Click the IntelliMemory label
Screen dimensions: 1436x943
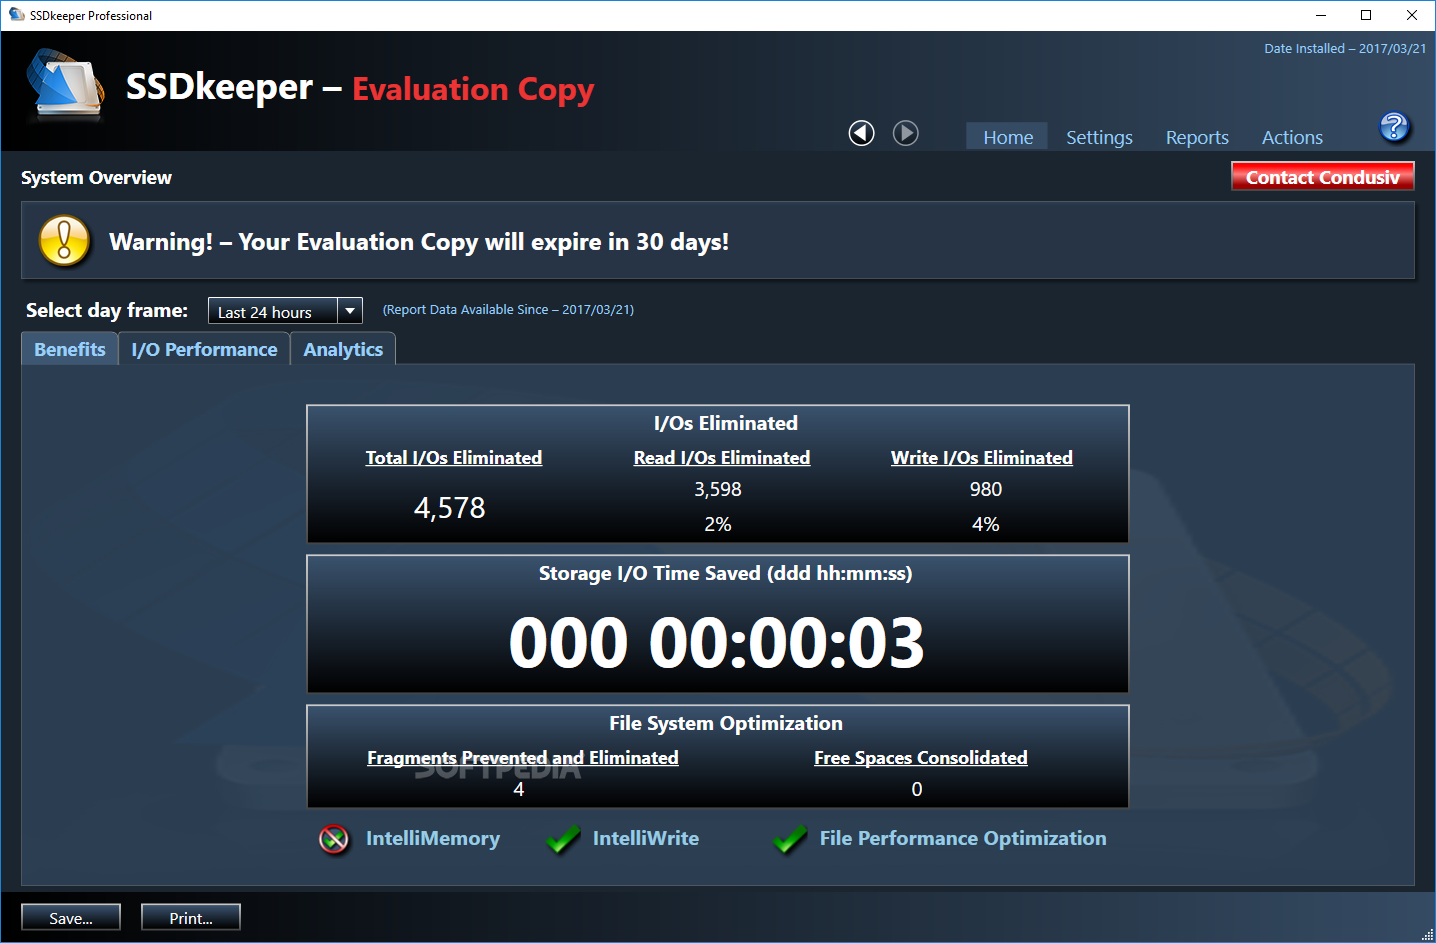click(x=433, y=838)
